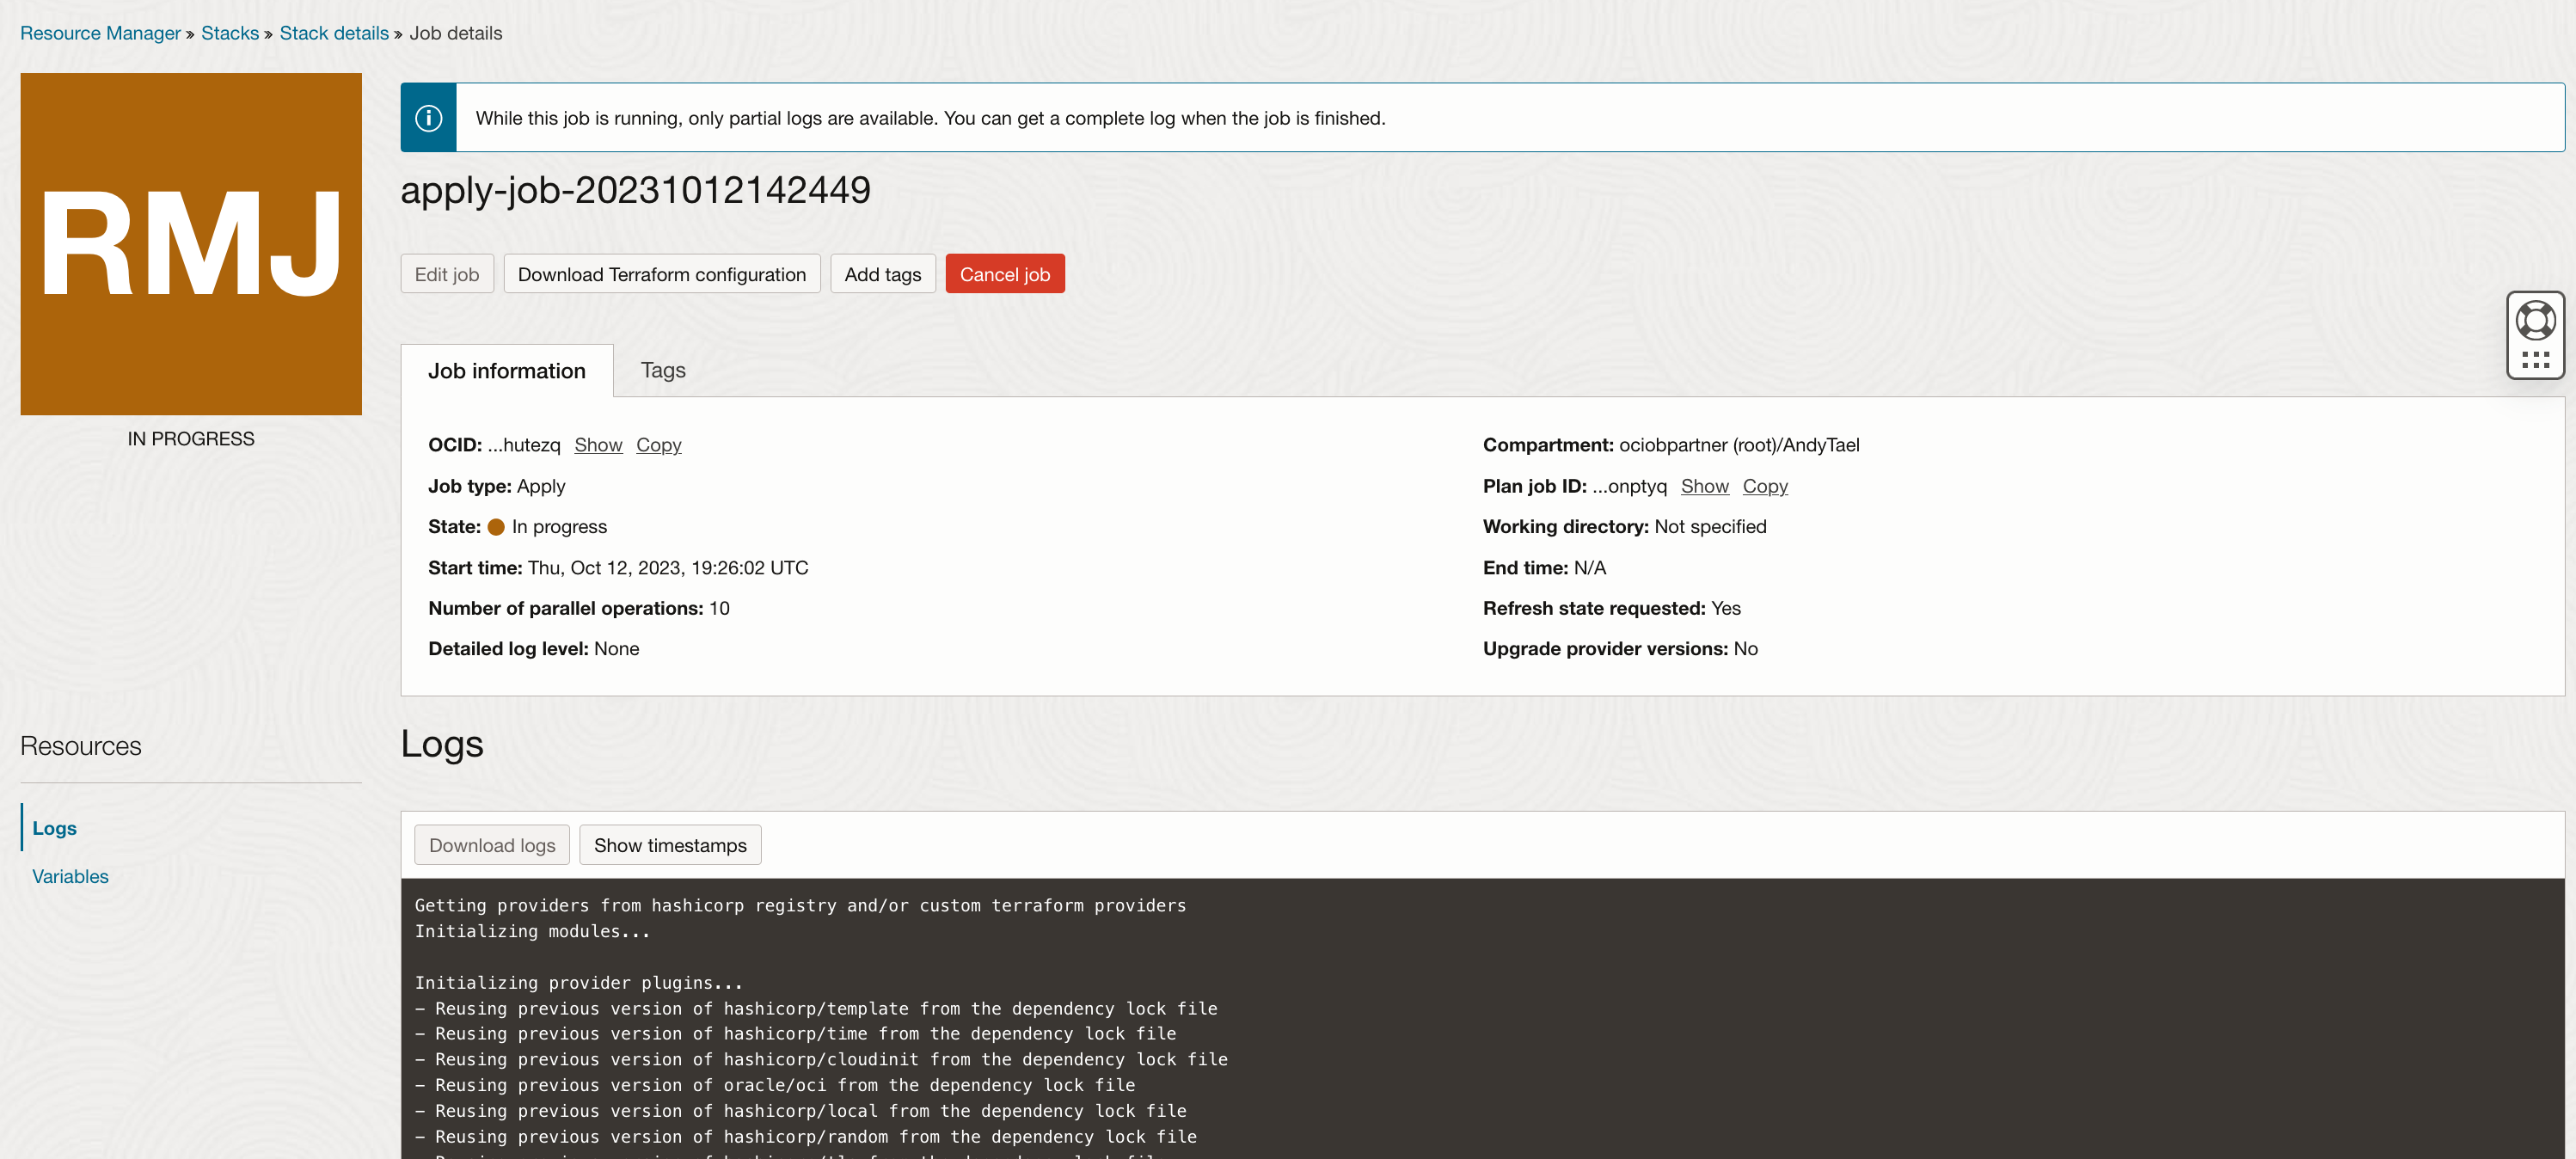Open Variables in Resources sidebar
Viewport: 2576px width, 1159px height.
click(x=70, y=876)
